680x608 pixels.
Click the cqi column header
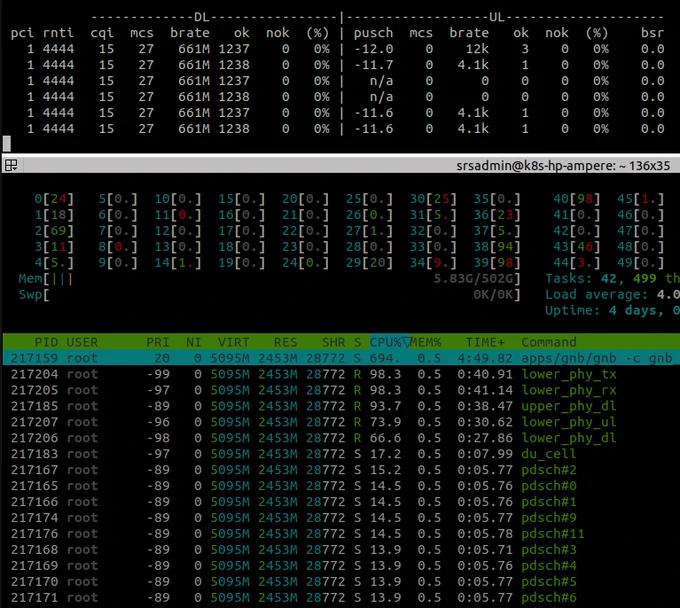[102, 33]
